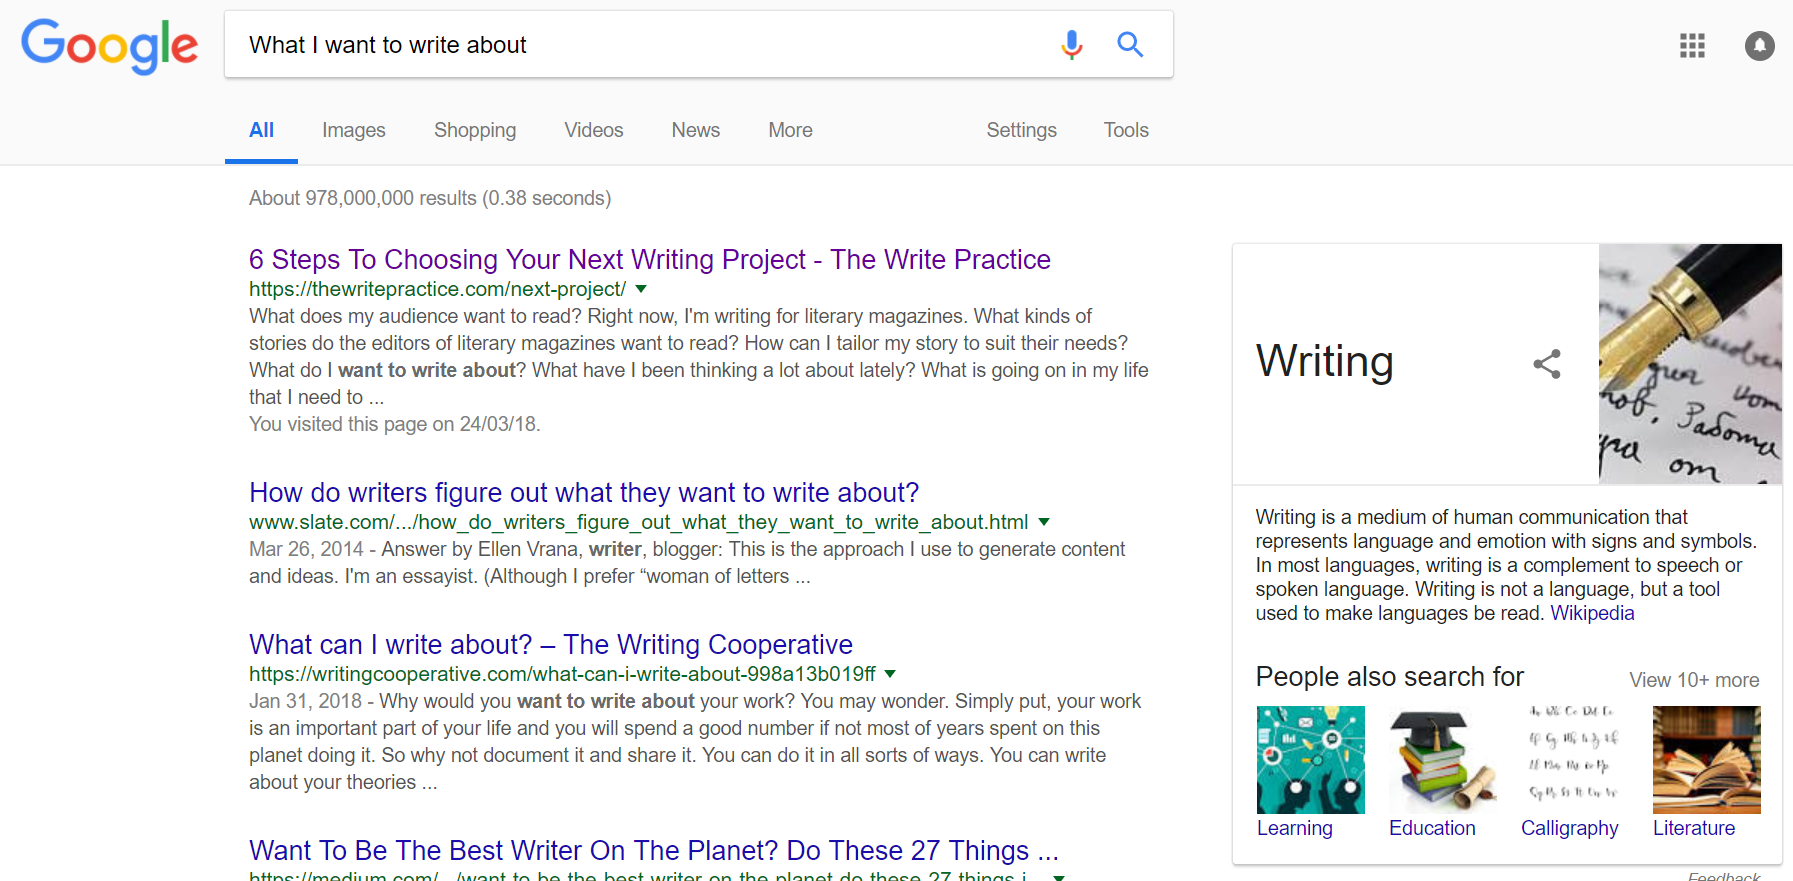Image resolution: width=1793 pixels, height=881 pixels.
Task: Open How do writers figure out result
Action: coord(584,493)
